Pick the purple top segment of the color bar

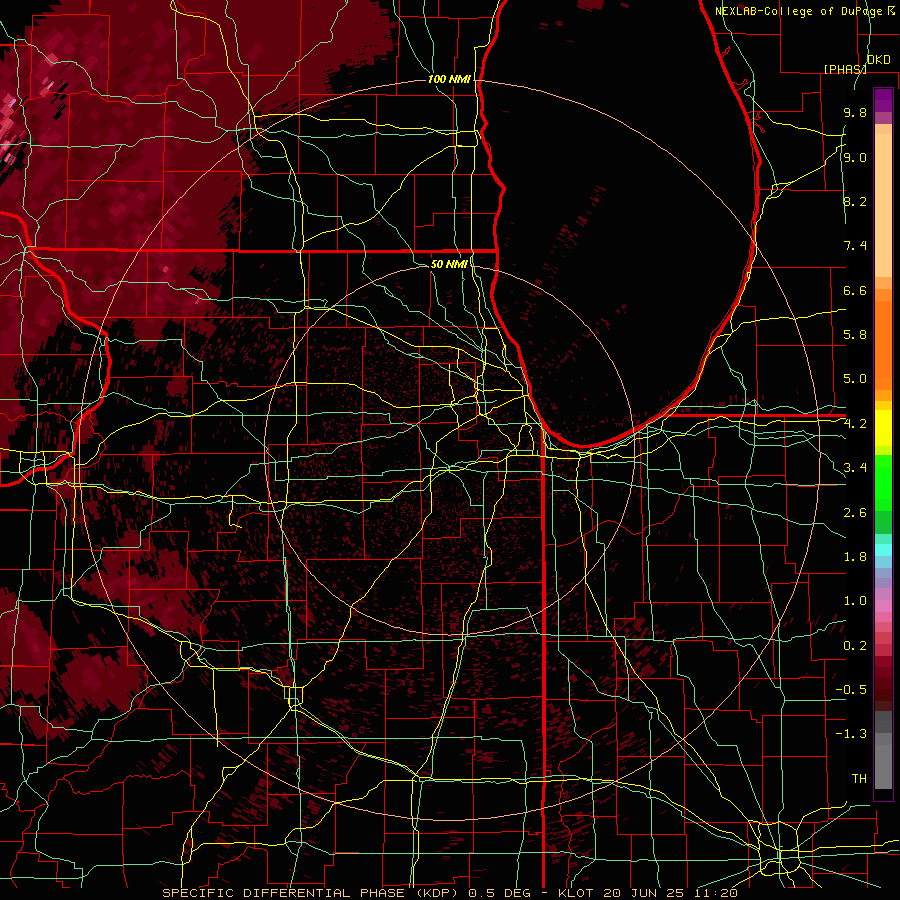(883, 100)
